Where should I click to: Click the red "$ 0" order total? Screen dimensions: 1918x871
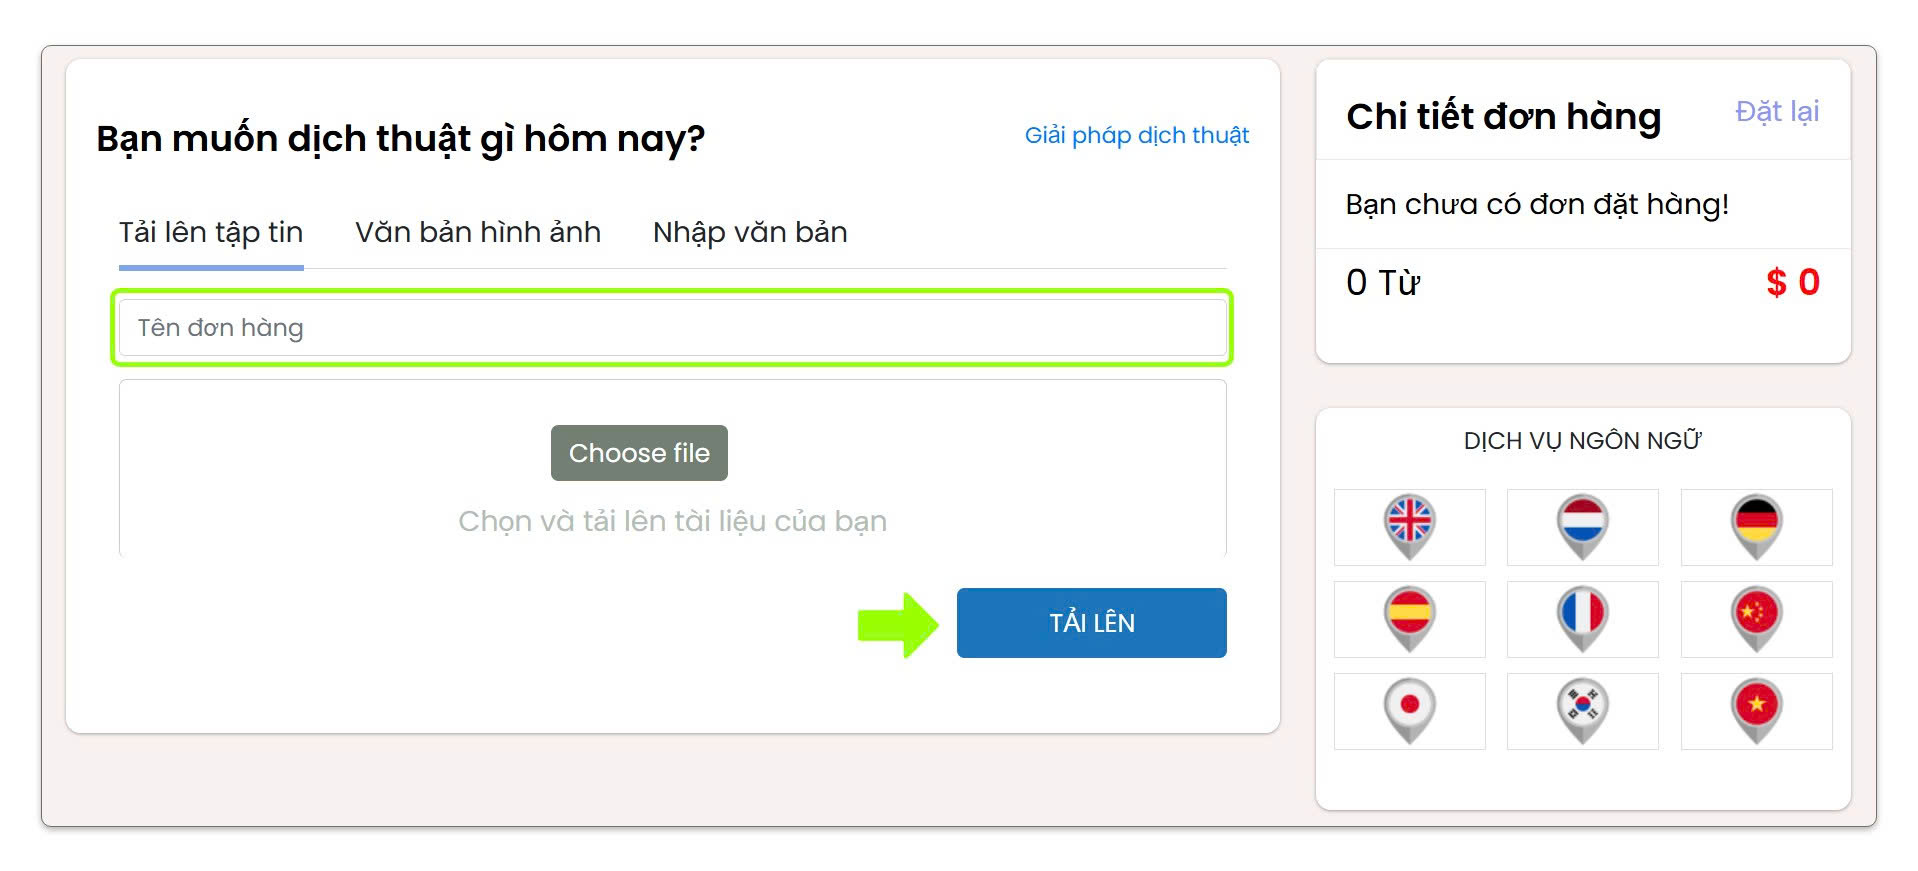coord(1792,283)
